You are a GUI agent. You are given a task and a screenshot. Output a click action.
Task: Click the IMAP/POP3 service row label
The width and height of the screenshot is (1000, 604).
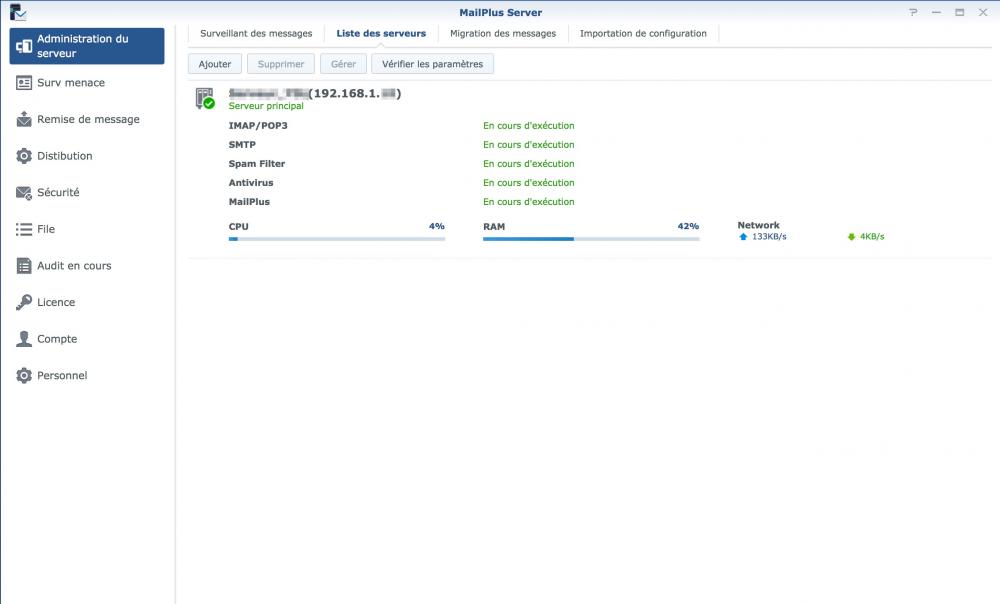click(x=258, y=126)
